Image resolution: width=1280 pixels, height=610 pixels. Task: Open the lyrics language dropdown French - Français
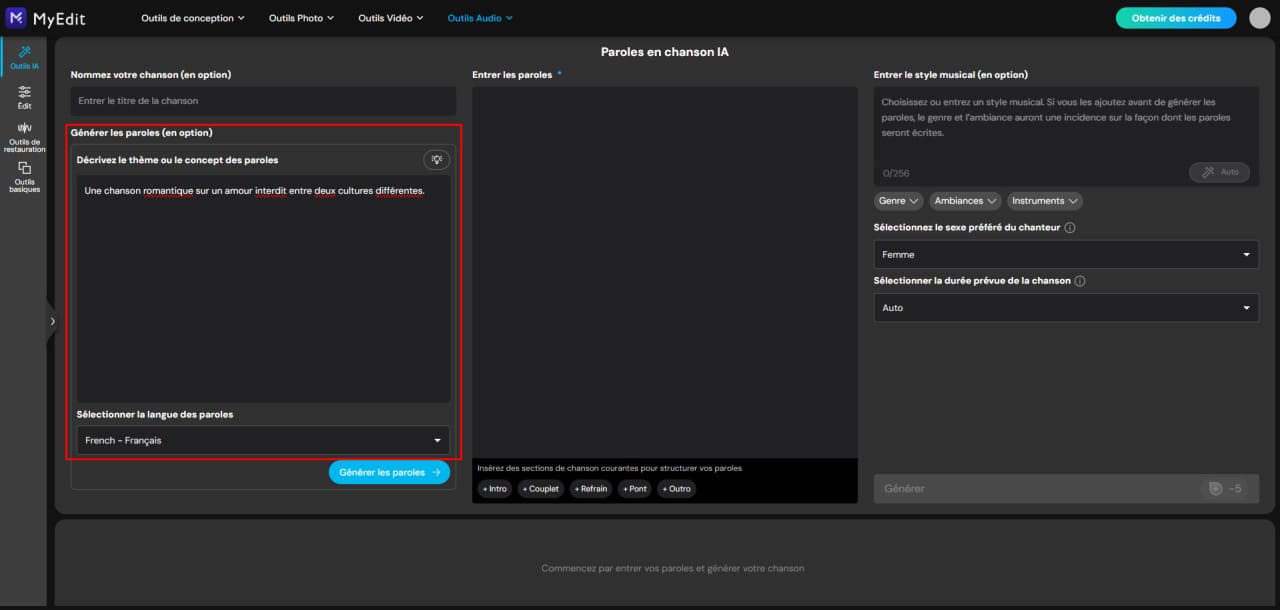263,440
